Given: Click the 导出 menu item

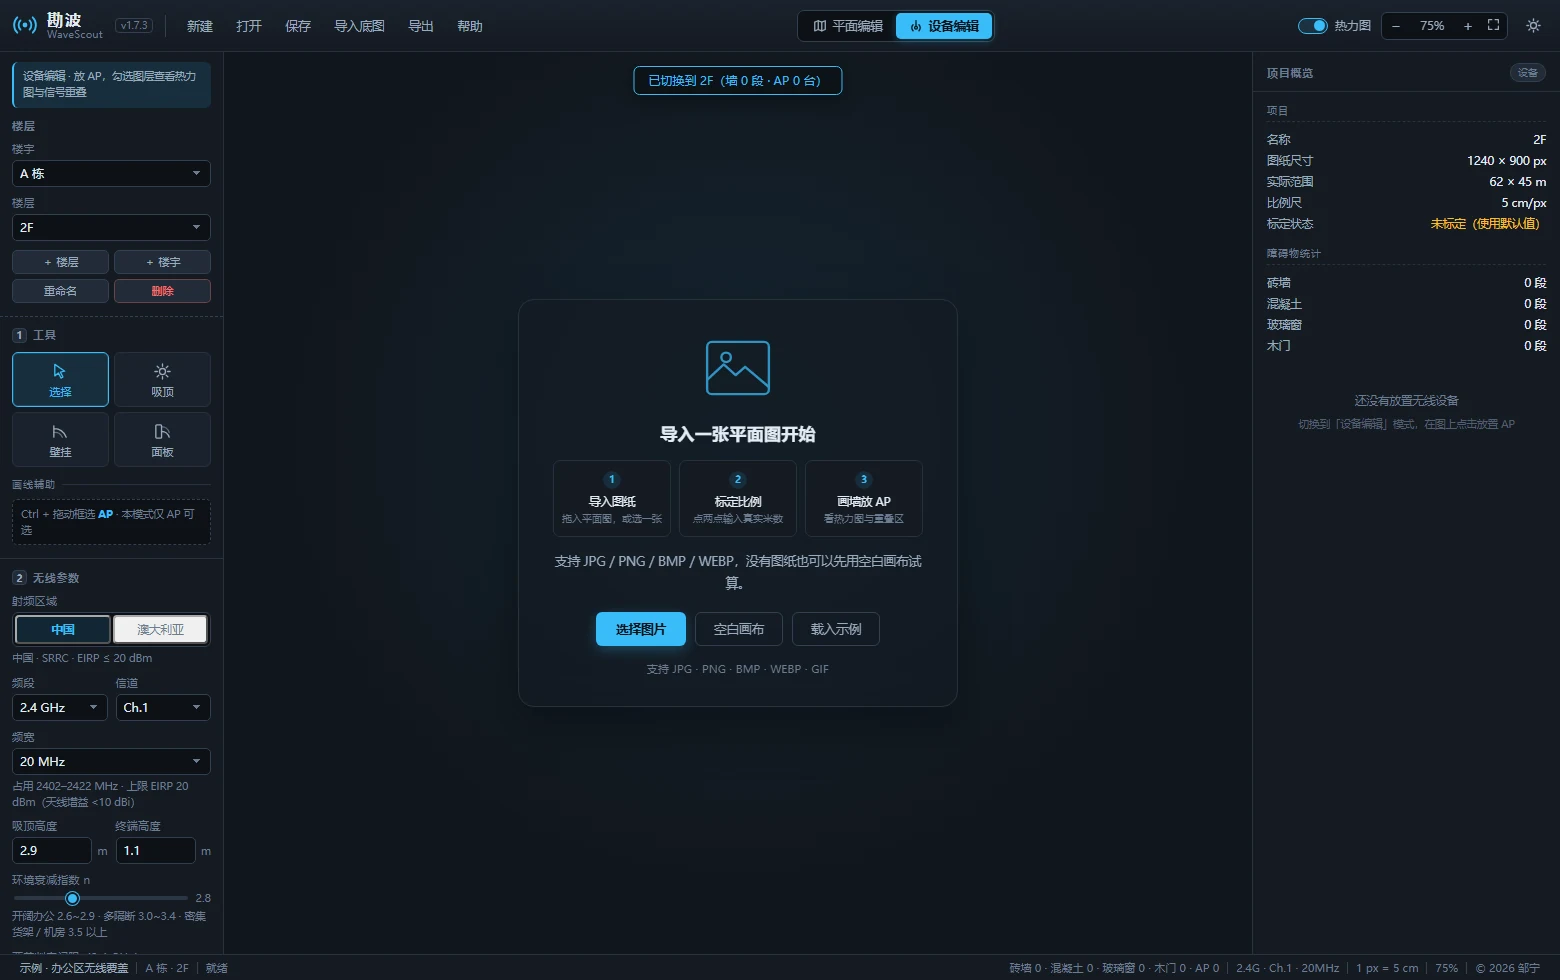Looking at the screenshot, I should pos(421,26).
